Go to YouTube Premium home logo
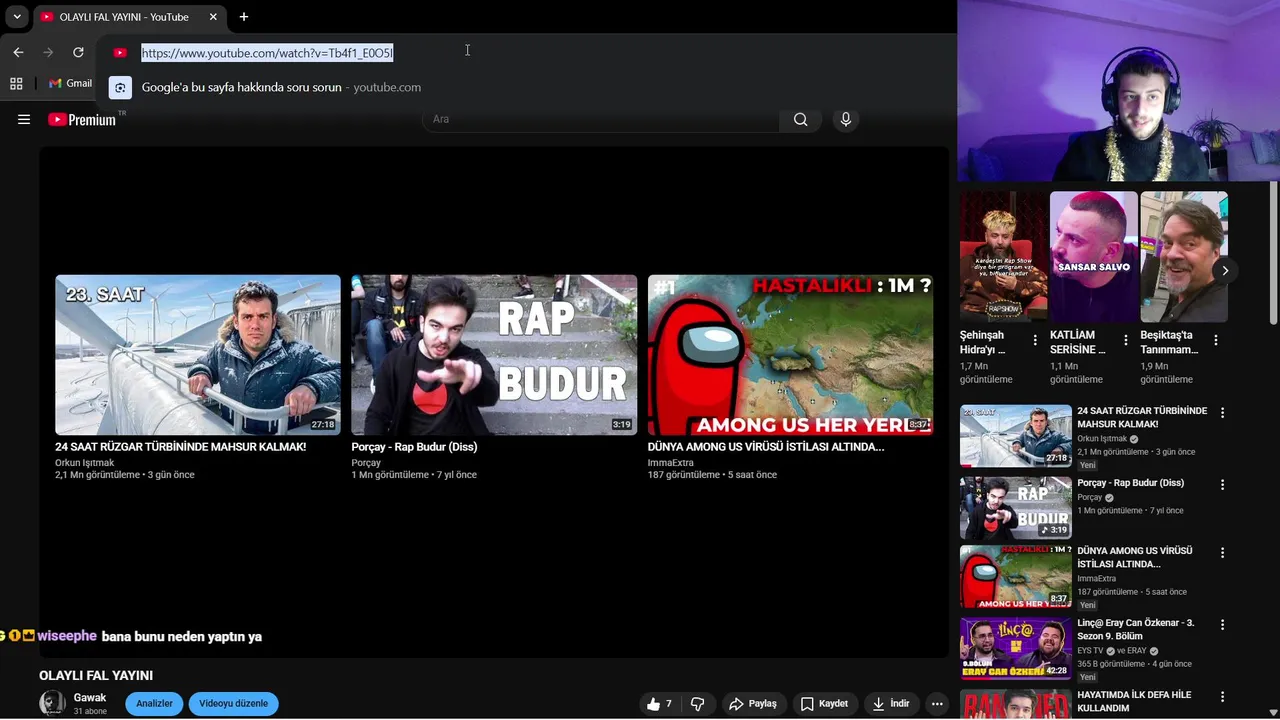 [x=82, y=119]
